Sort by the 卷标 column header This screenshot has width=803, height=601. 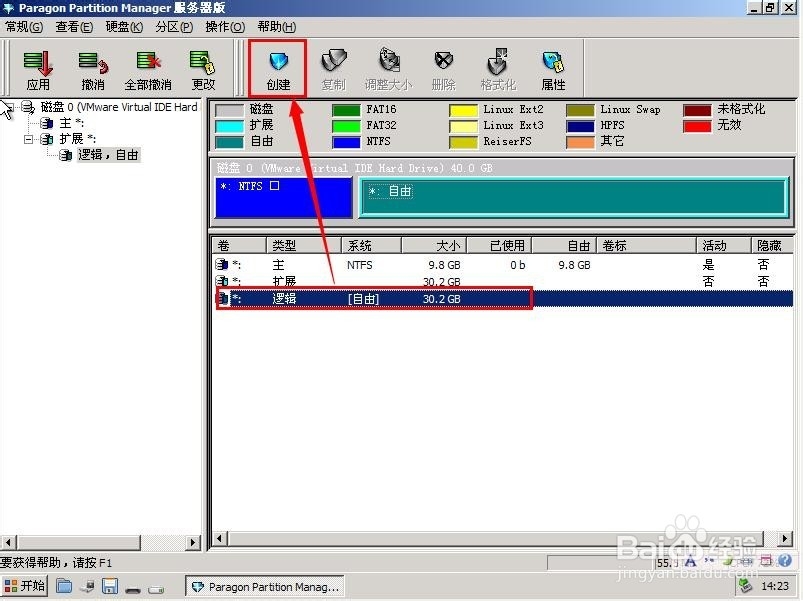pyautogui.click(x=646, y=246)
